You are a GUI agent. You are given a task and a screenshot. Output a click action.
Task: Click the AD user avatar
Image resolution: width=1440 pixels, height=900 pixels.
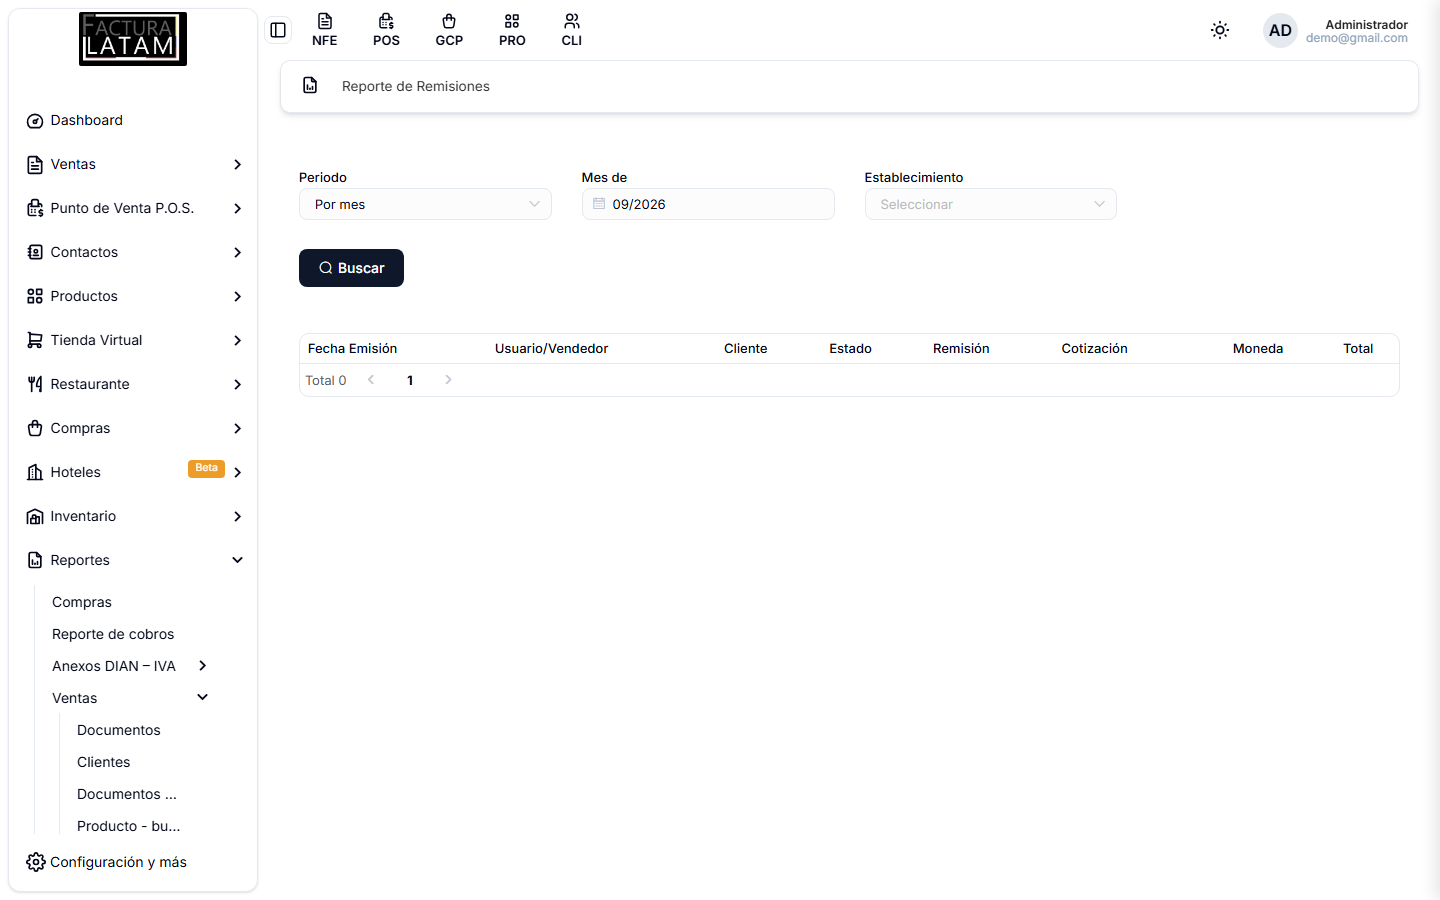[1280, 30]
